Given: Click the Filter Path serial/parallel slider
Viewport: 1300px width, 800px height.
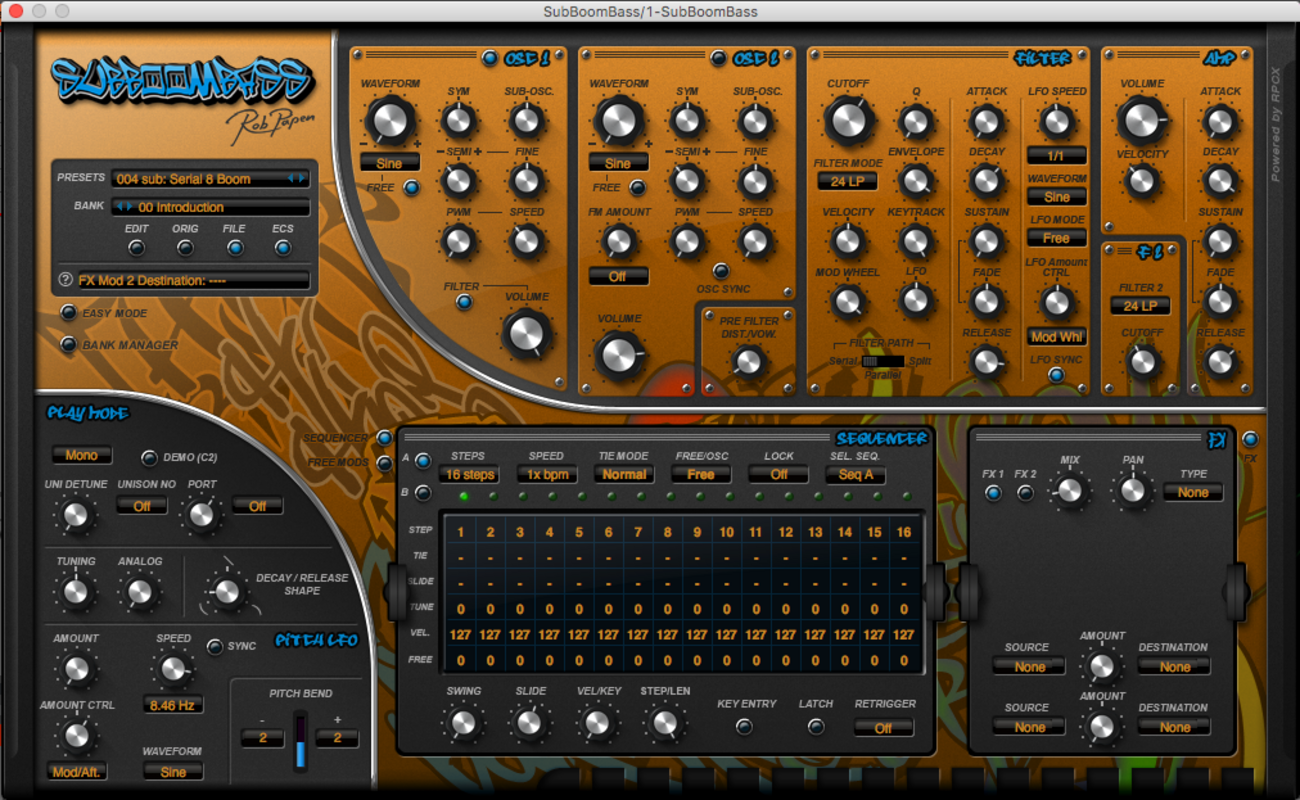Looking at the screenshot, I should [x=882, y=361].
